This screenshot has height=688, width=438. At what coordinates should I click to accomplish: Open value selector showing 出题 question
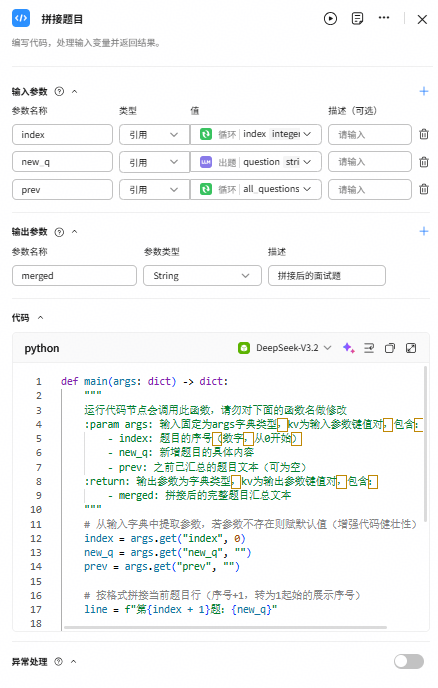(x=256, y=162)
